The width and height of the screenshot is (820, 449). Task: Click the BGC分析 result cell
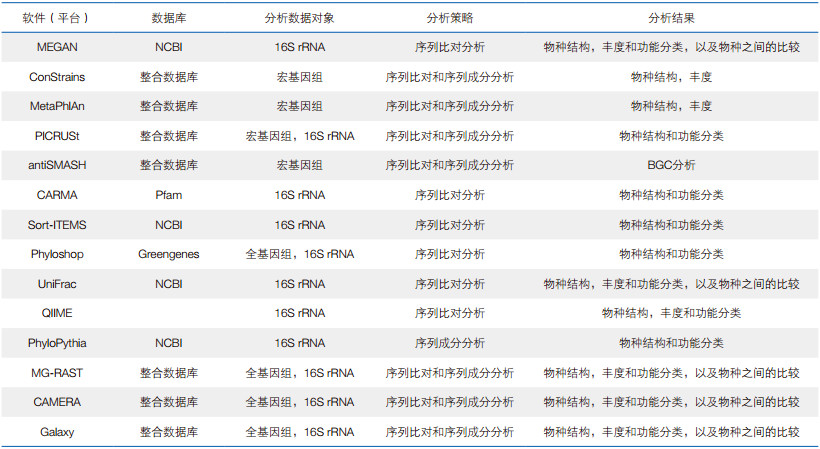pyautogui.click(x=671, y=165)
